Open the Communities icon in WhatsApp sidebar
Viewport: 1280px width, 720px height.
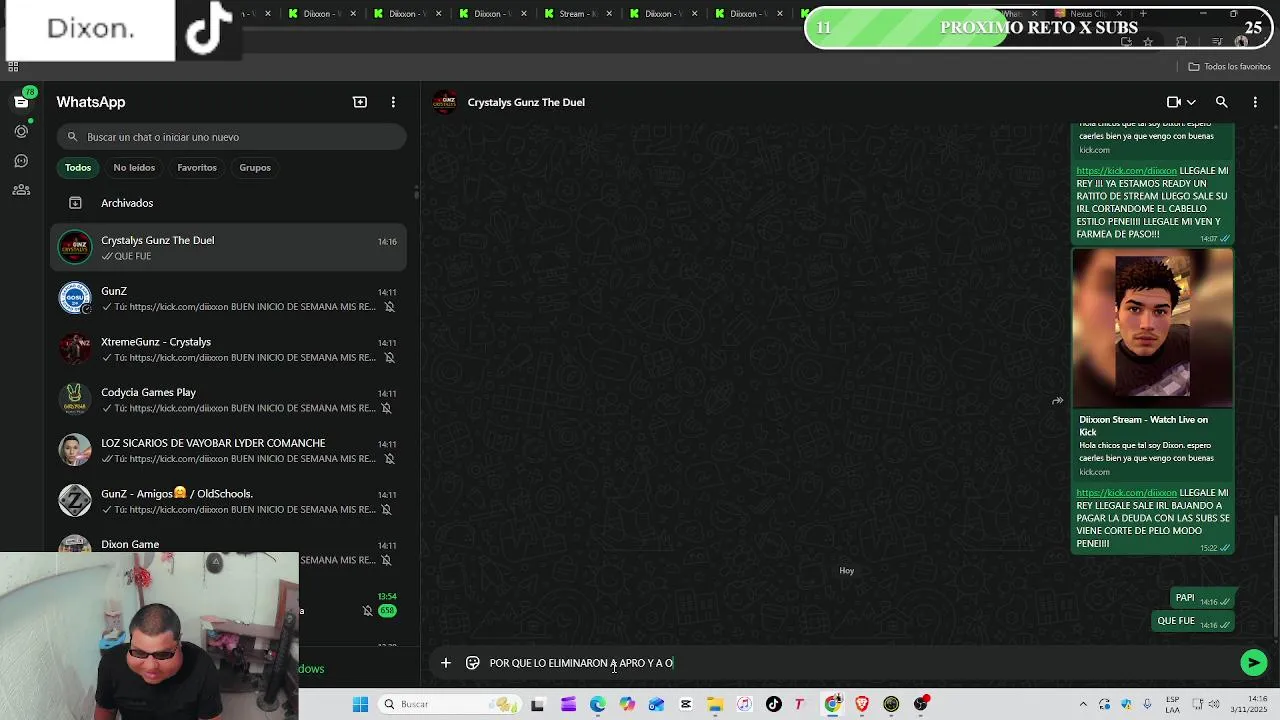coord(21,189)
